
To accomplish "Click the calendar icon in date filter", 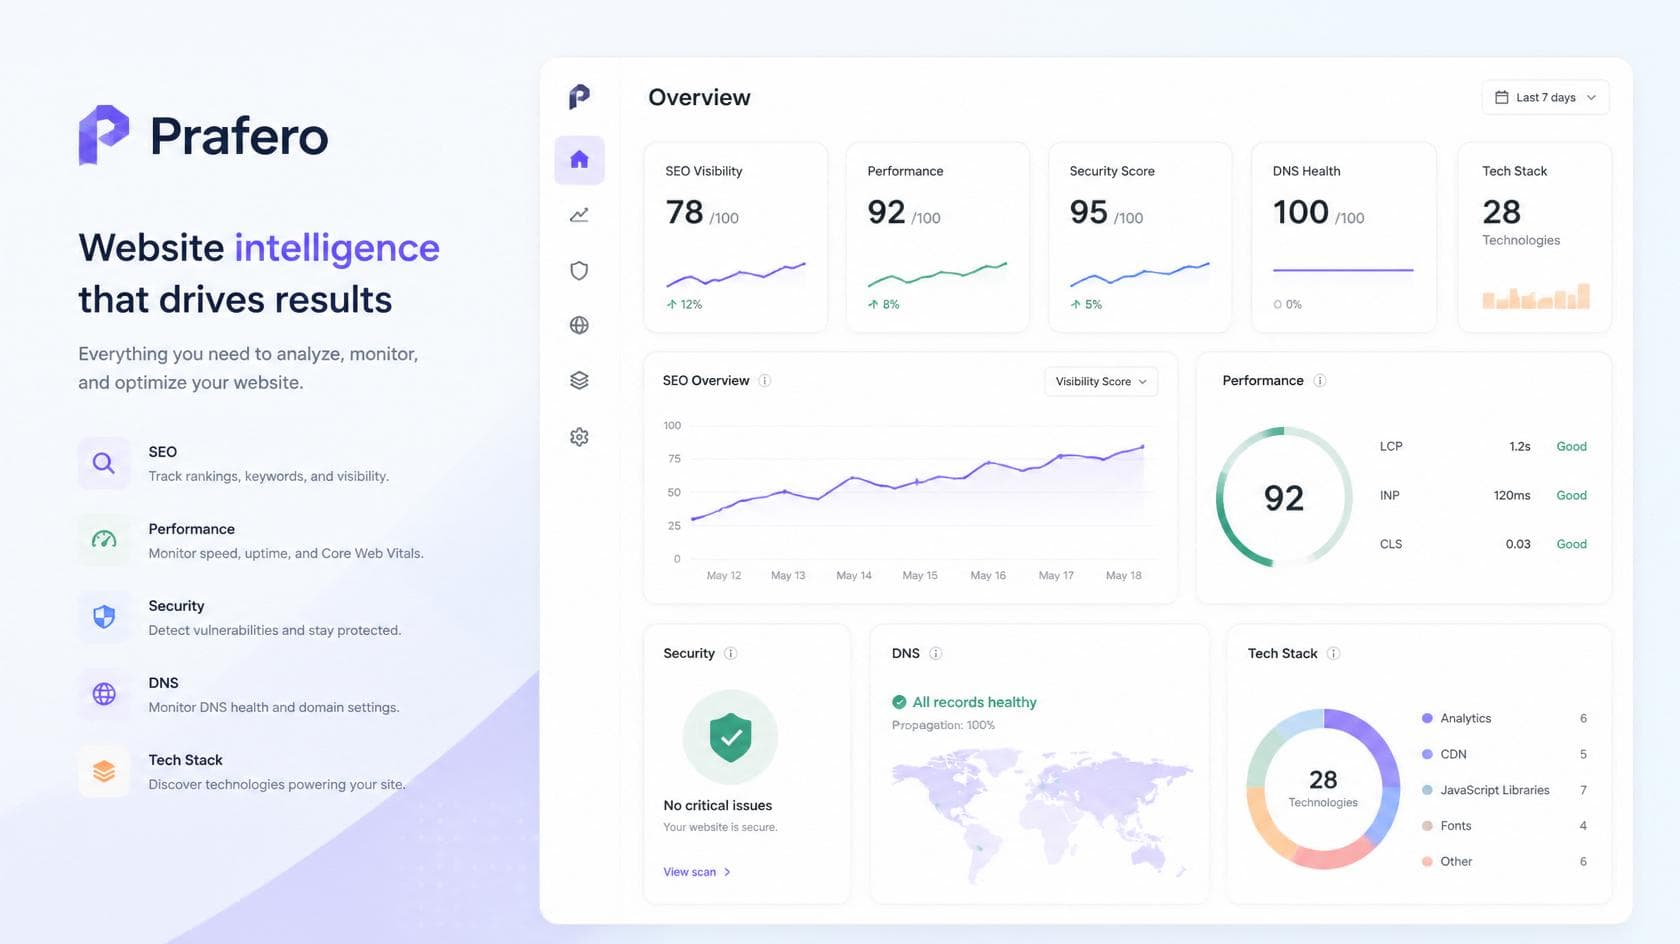I will [1501, 97].
